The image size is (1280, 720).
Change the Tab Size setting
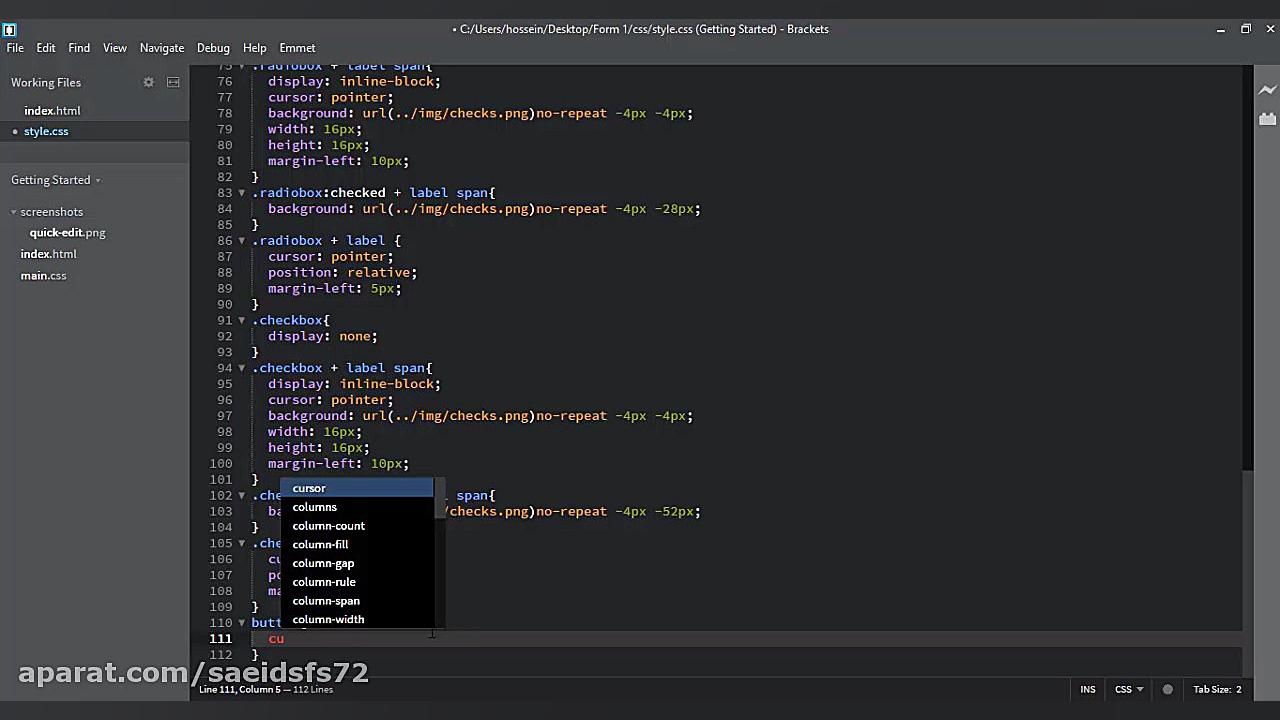[x=1217, y=689]
